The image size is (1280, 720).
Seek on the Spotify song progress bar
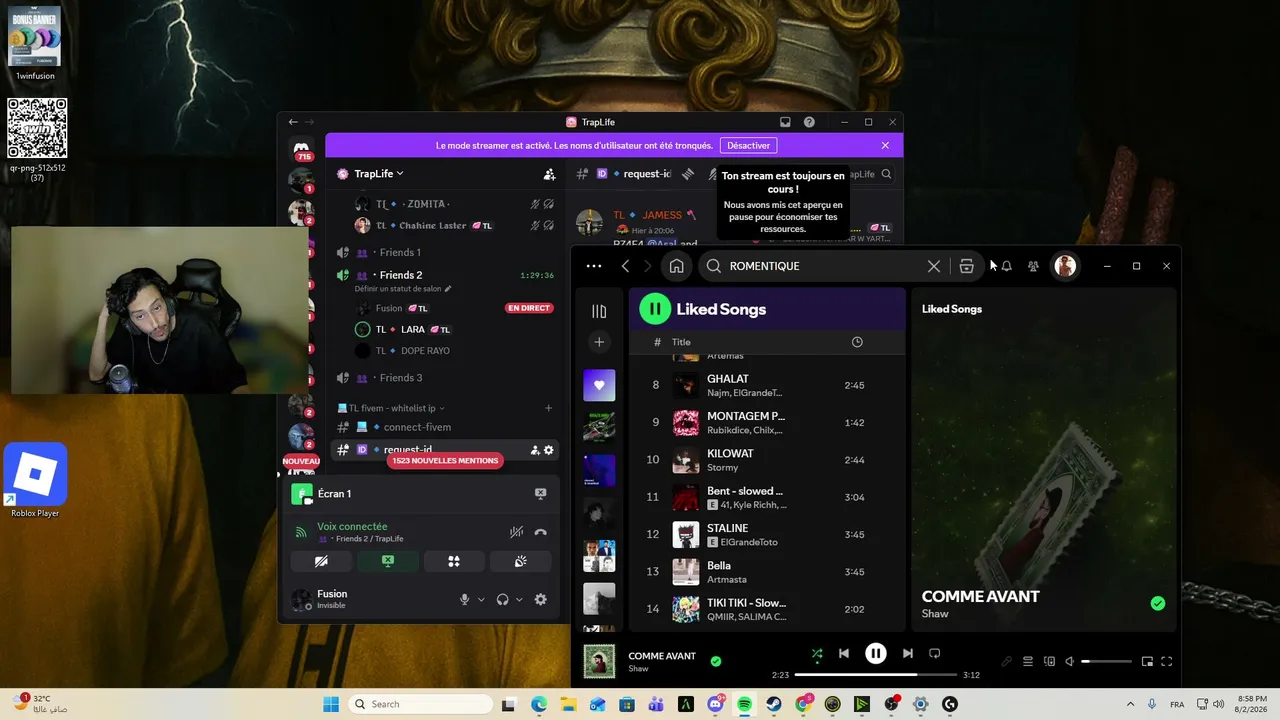tap(876, 675)
